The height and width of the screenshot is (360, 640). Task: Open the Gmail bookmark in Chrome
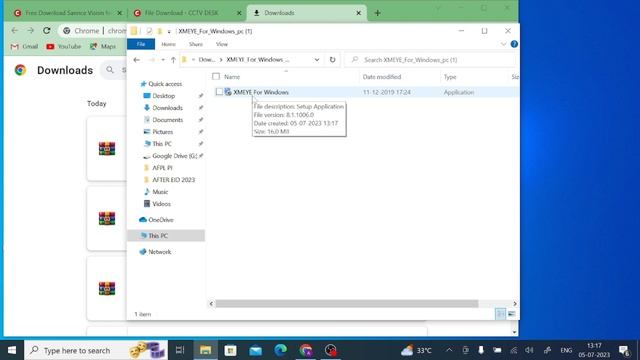24,47
